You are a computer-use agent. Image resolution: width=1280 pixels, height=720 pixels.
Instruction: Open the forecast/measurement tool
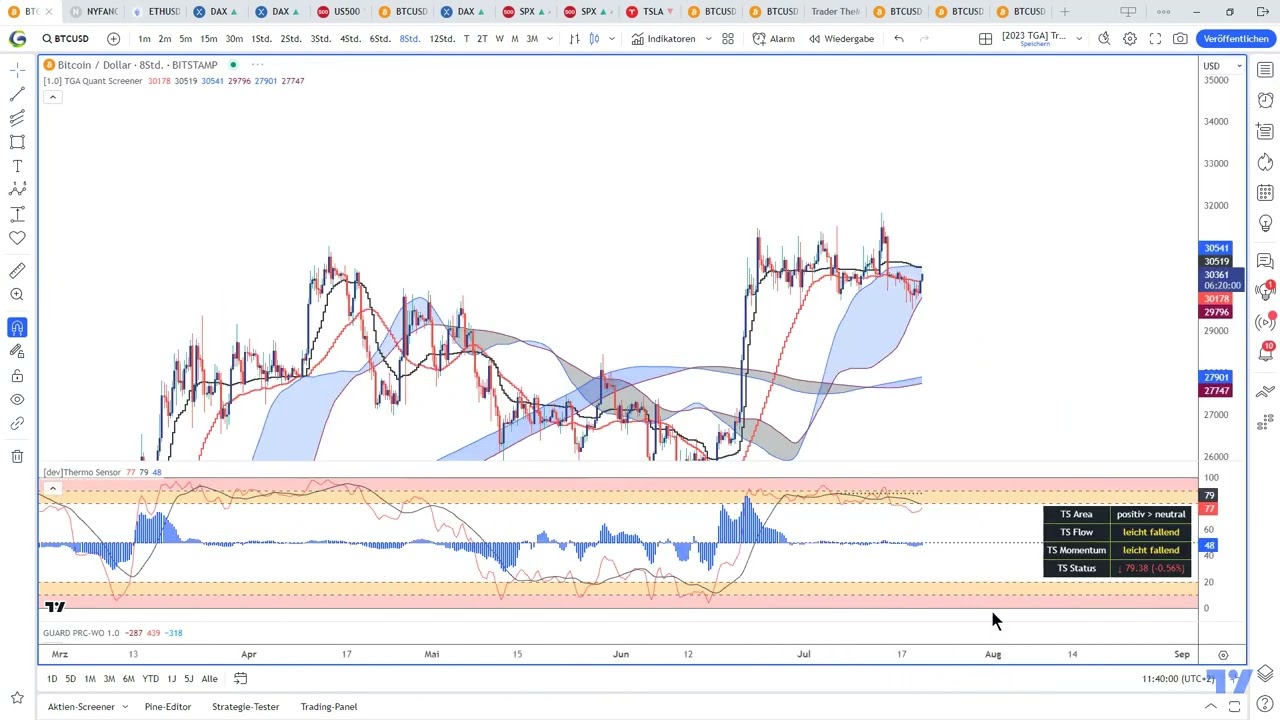click(17, 214)
